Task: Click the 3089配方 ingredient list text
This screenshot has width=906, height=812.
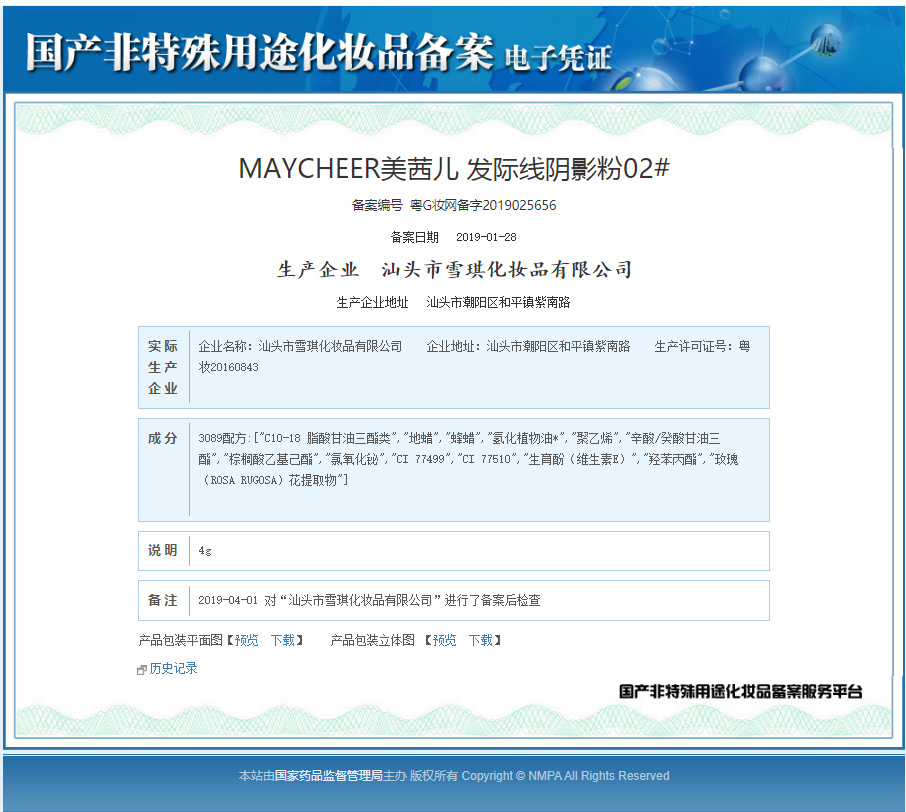Action: tap(468, 459)
